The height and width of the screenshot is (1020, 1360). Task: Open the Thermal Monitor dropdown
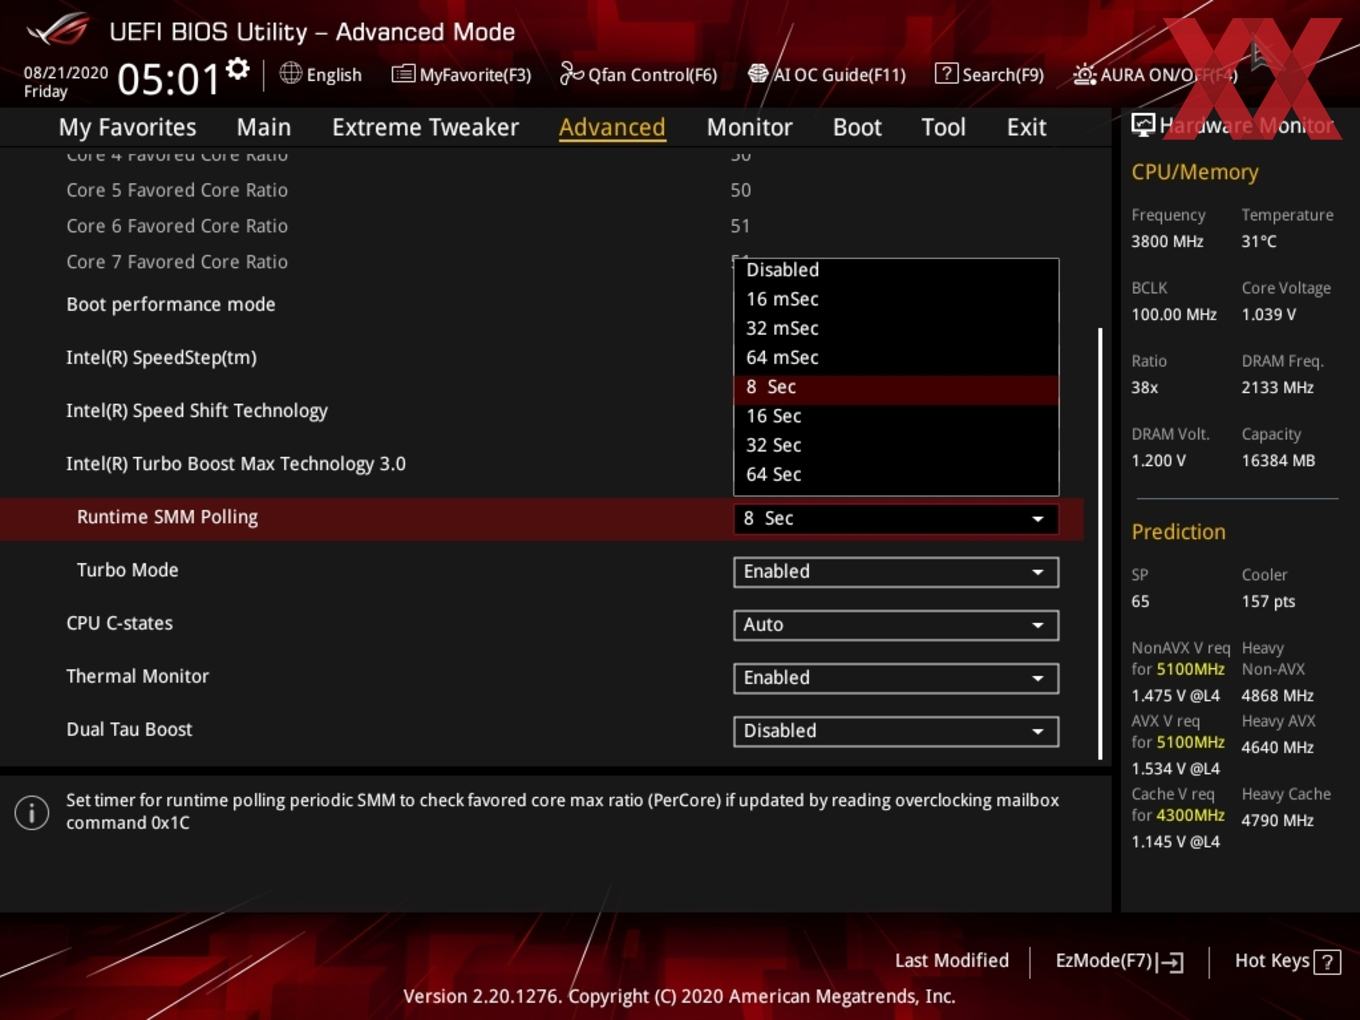click(x=896, y=677)
